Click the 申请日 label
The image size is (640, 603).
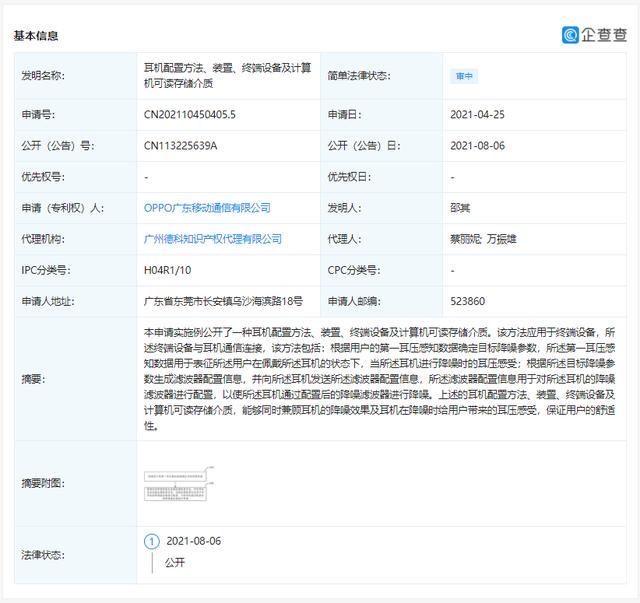(x=344, y=114)
